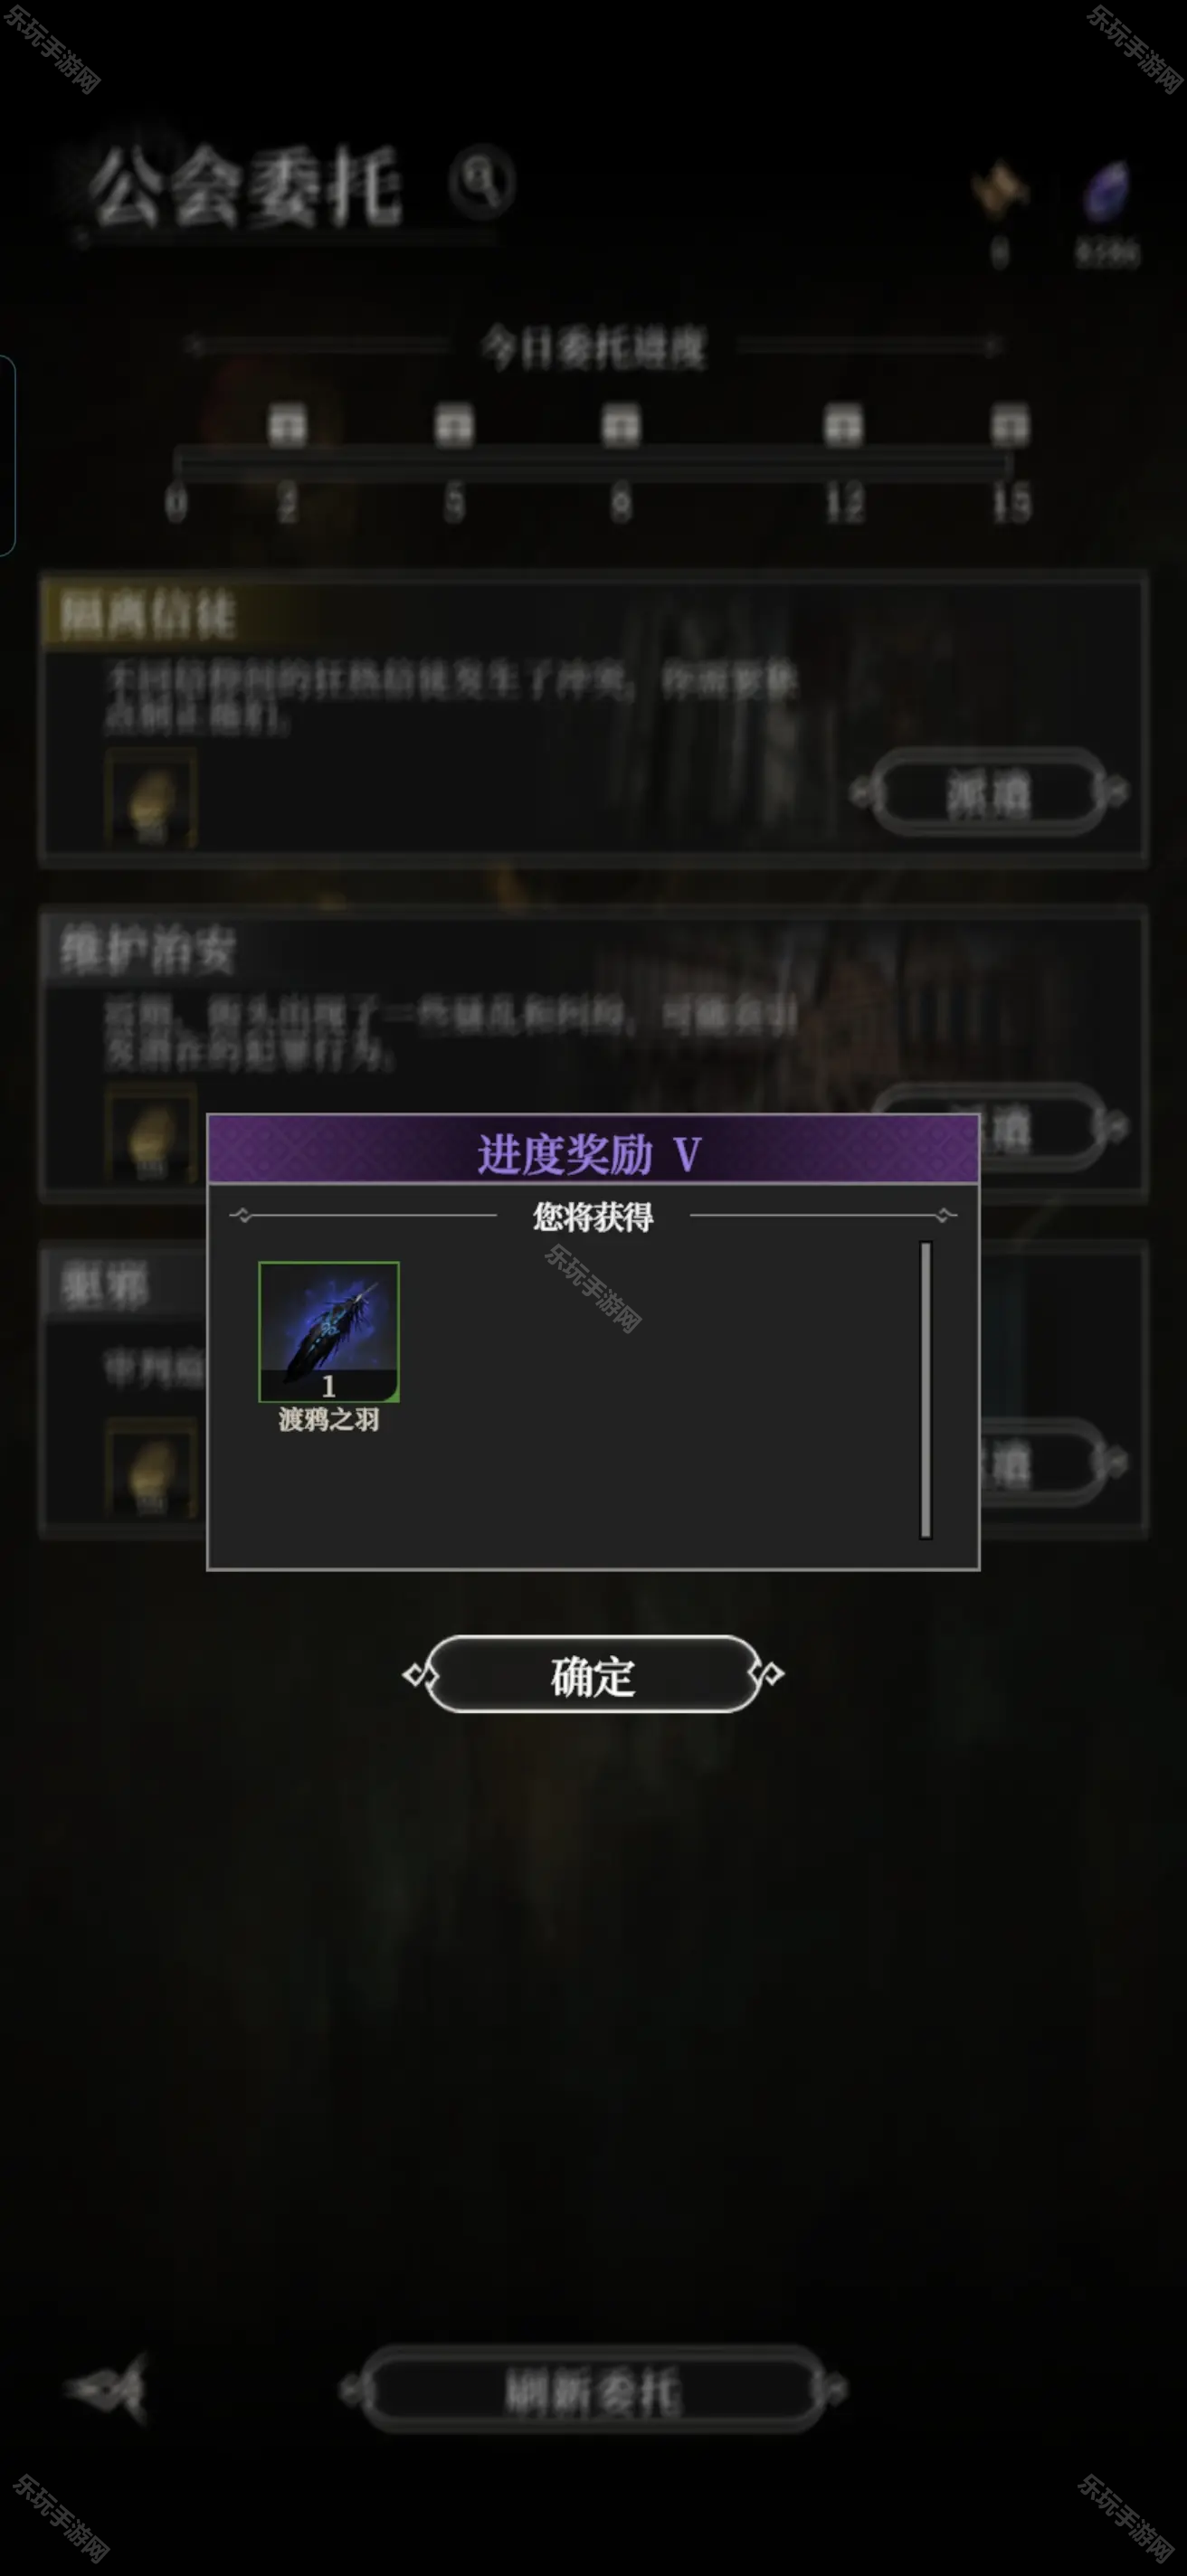Viewport: 1187px width, 2576px height.
Task: Select the 渡鸦之羽 reward item thumbnail
Action: tap(329, 1332)
